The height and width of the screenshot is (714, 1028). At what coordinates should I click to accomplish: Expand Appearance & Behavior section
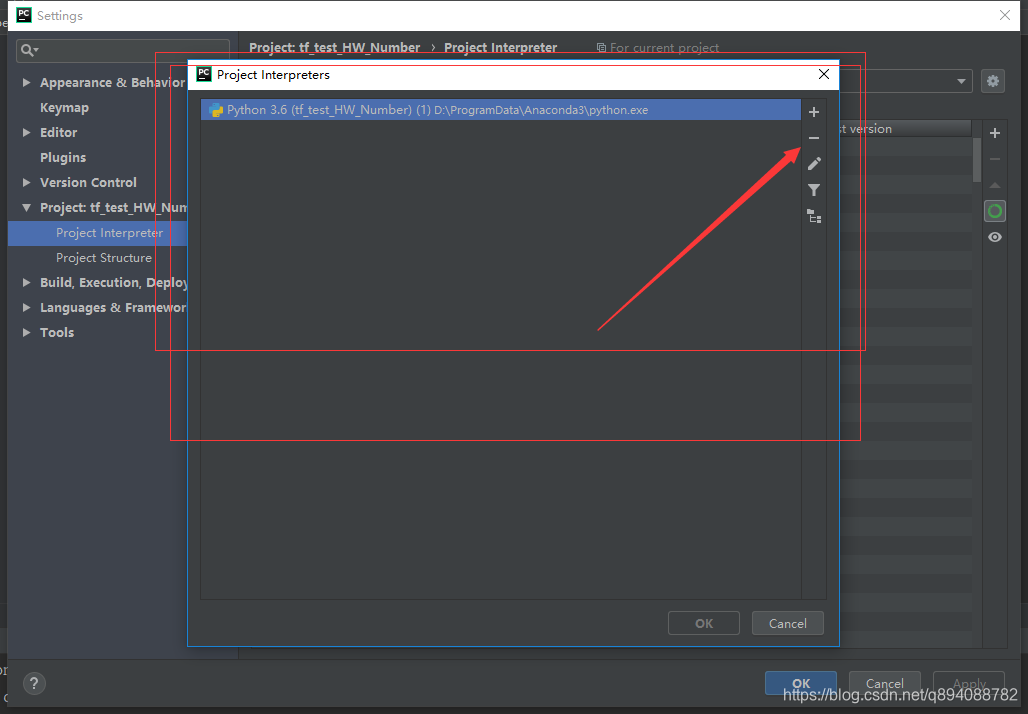tap(26, 83)
